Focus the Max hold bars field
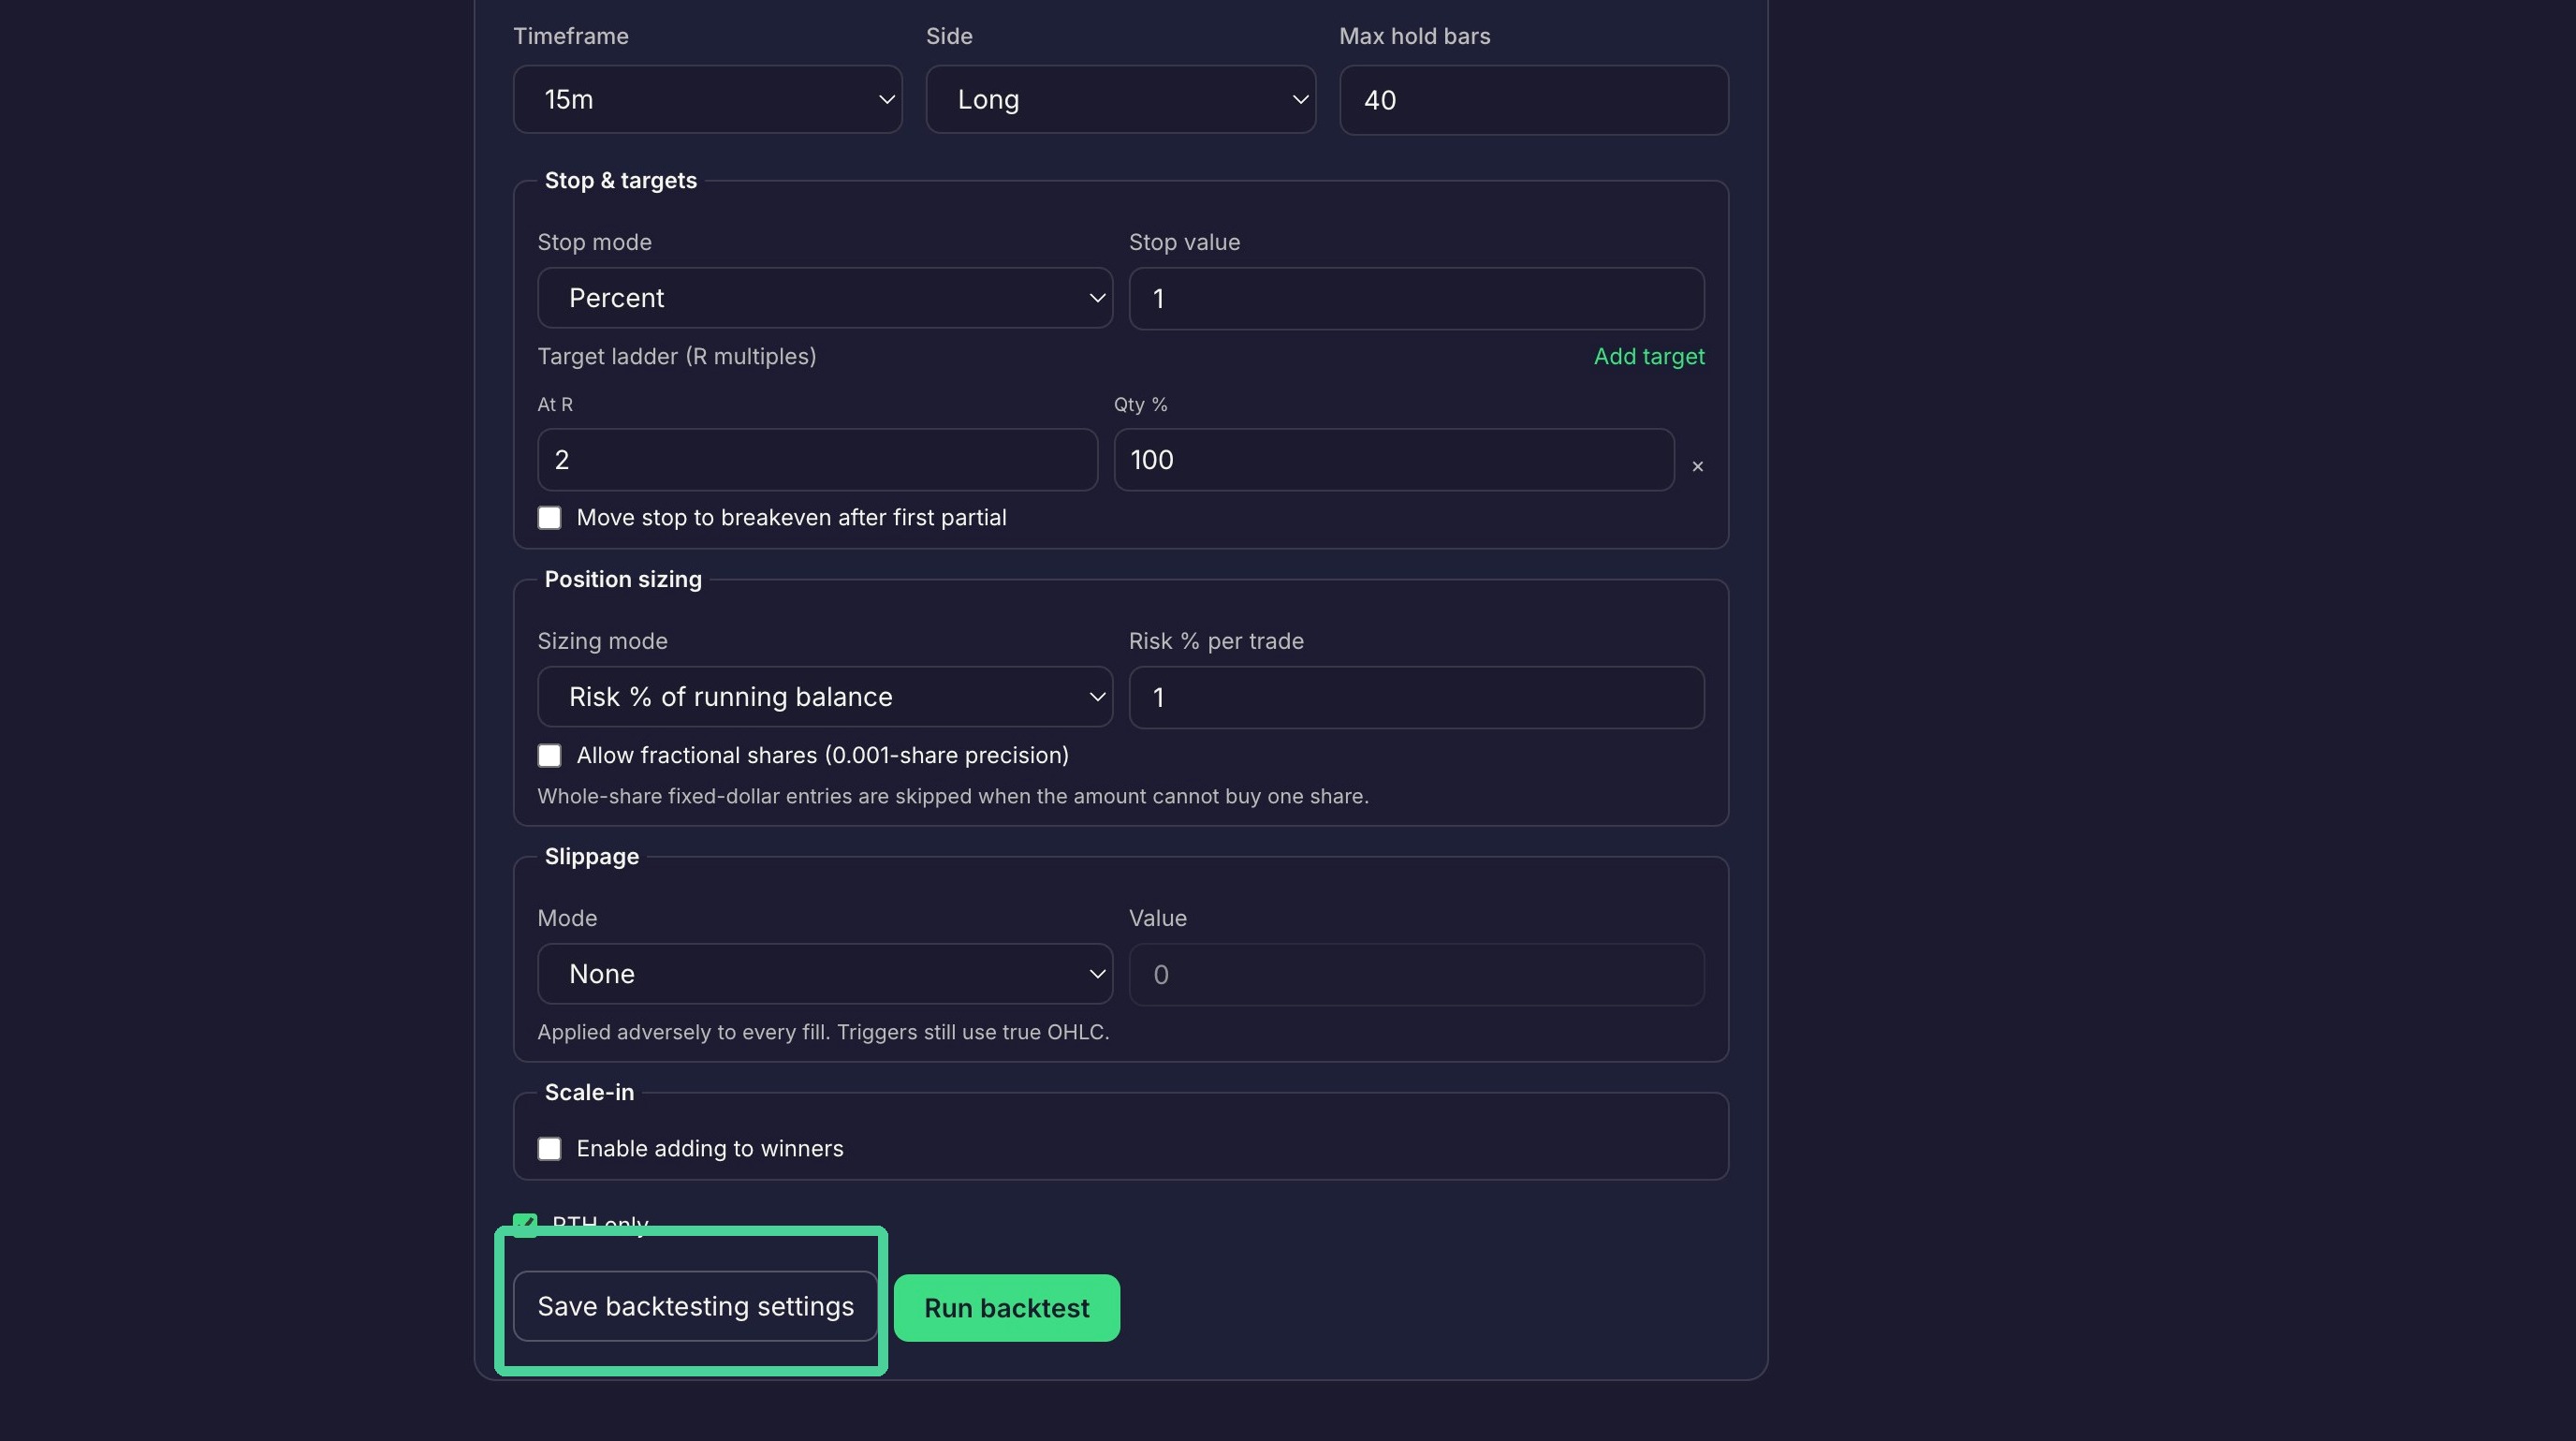Image resolution: width=2576 pixels, height=1441 pixels. tap(1533, 100)
